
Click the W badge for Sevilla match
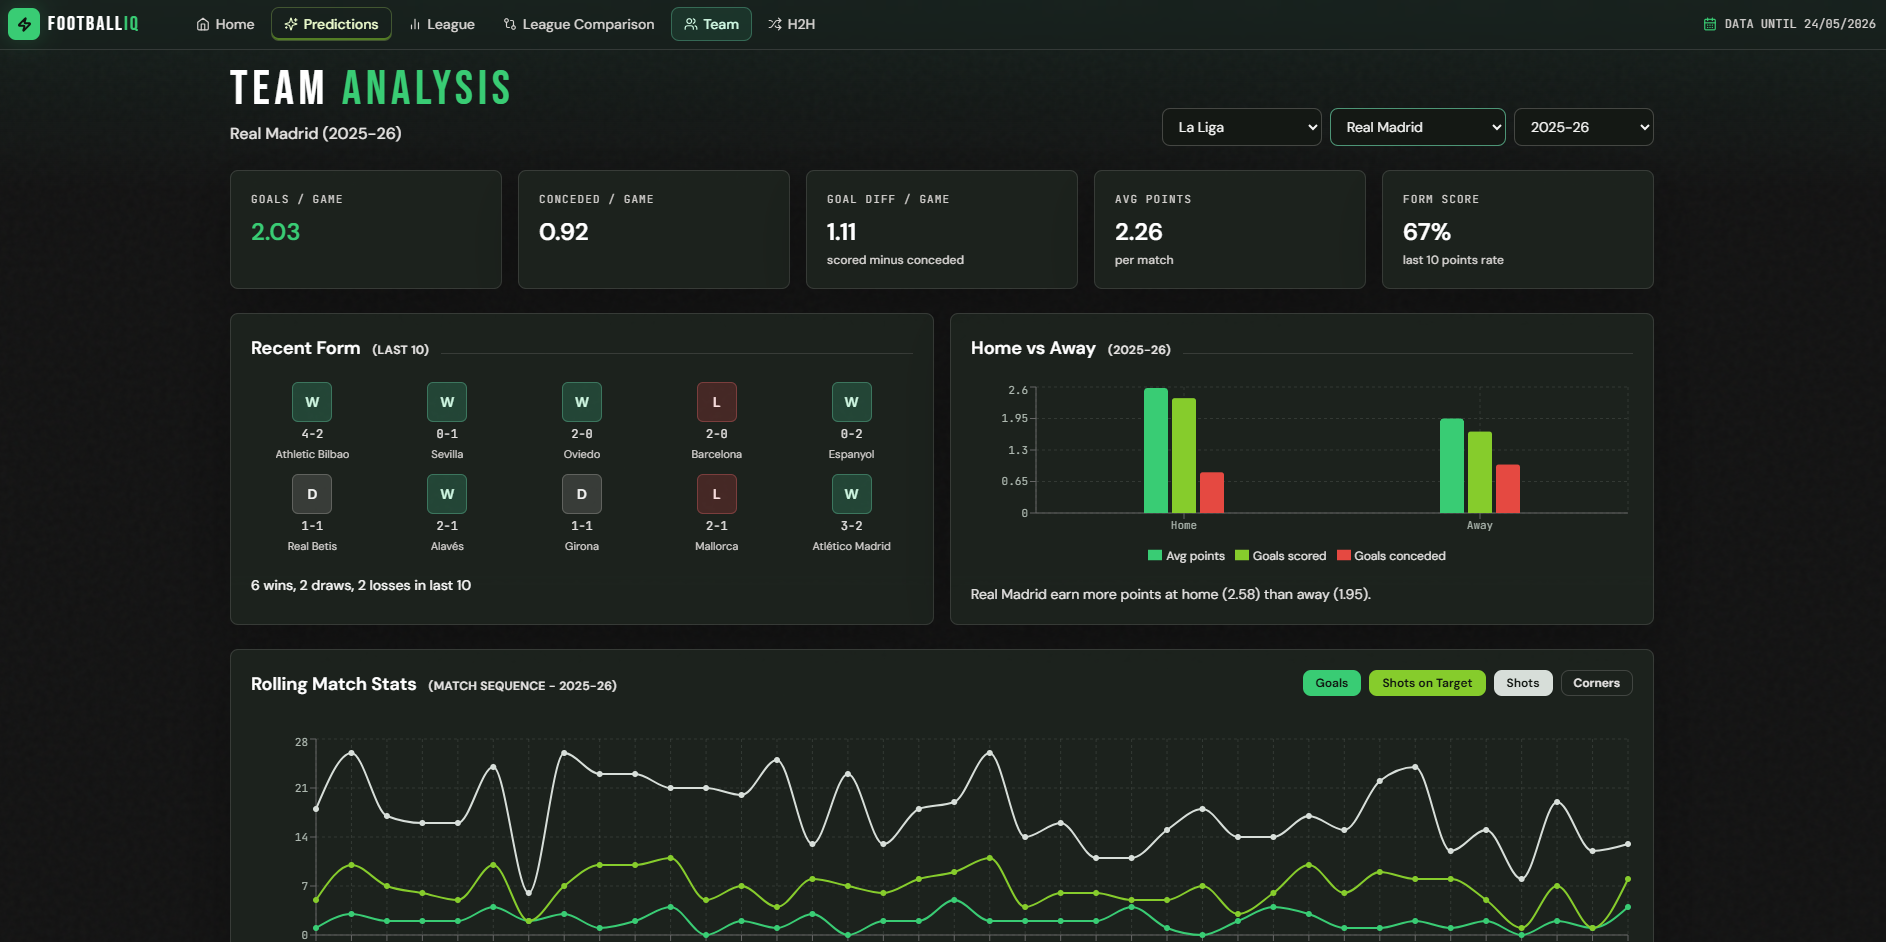(447, 402)
